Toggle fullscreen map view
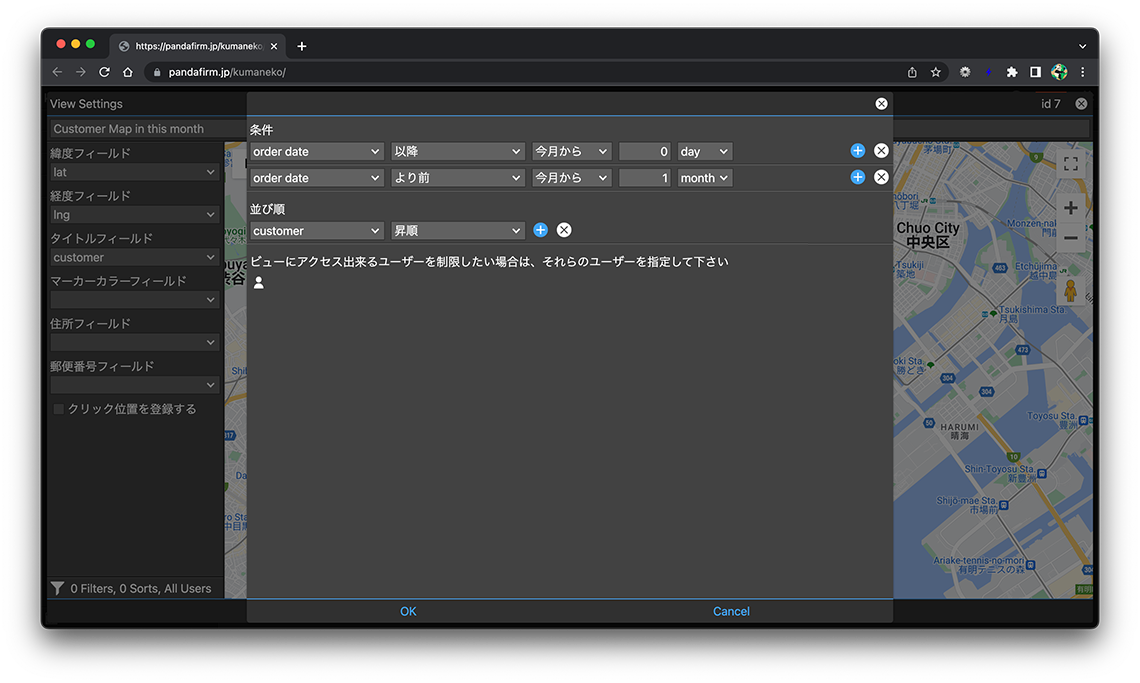This screenshot has width=1140, height=683. pyautogui.click(x=1071, y=164)
